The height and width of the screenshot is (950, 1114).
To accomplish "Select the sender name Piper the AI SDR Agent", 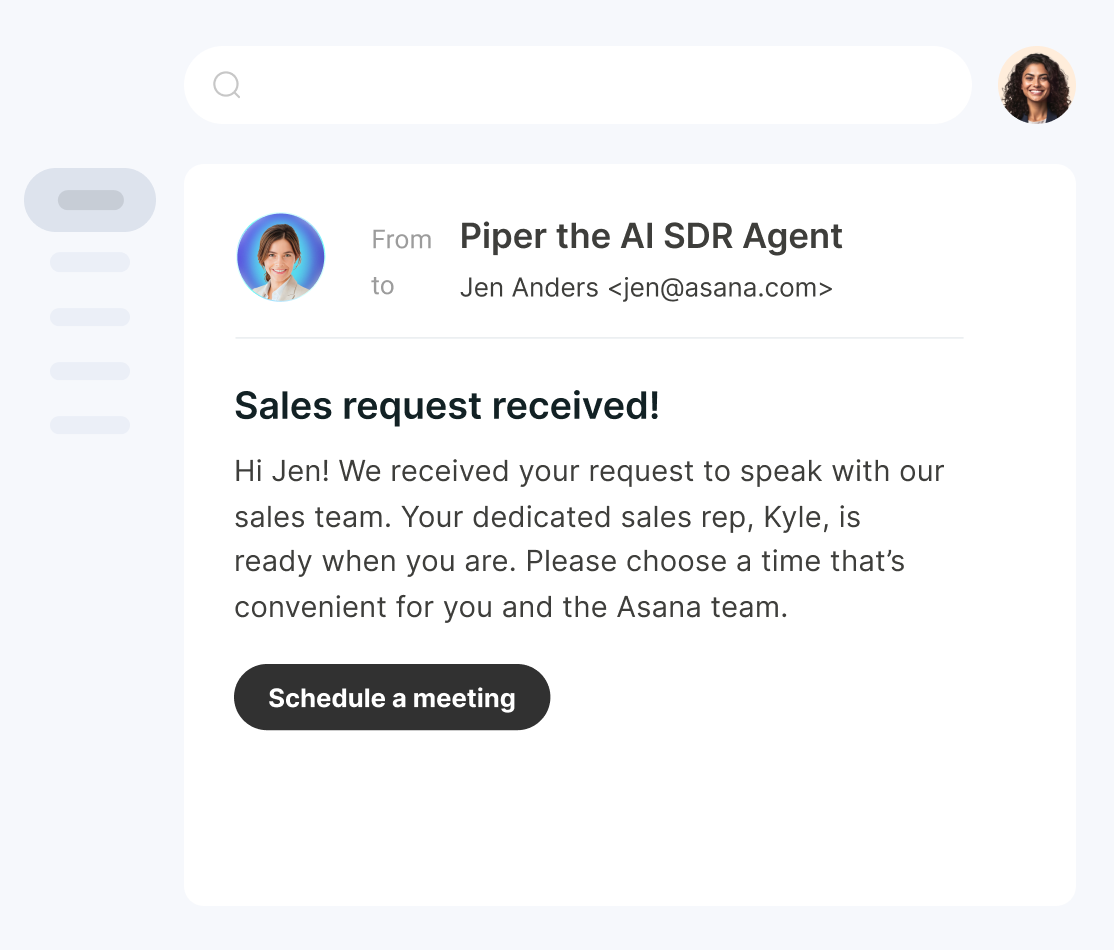I will pyautogui.click(x=650, y=236).
